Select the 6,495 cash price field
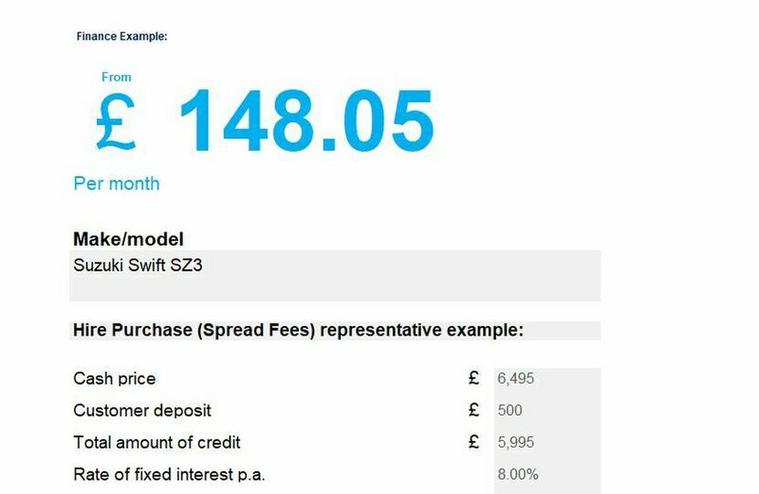 pyautogui.click(x=547, y=378)
